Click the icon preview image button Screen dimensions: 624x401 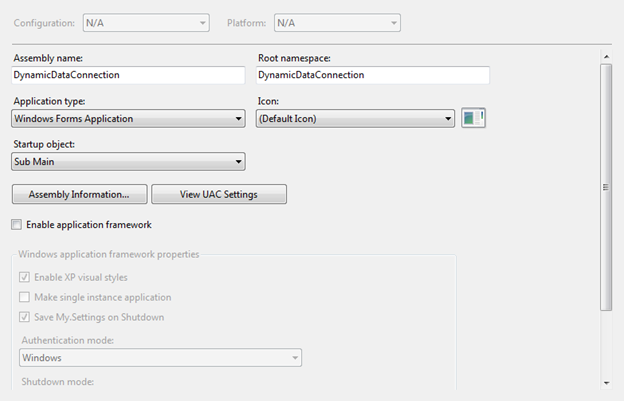[473, 118]
